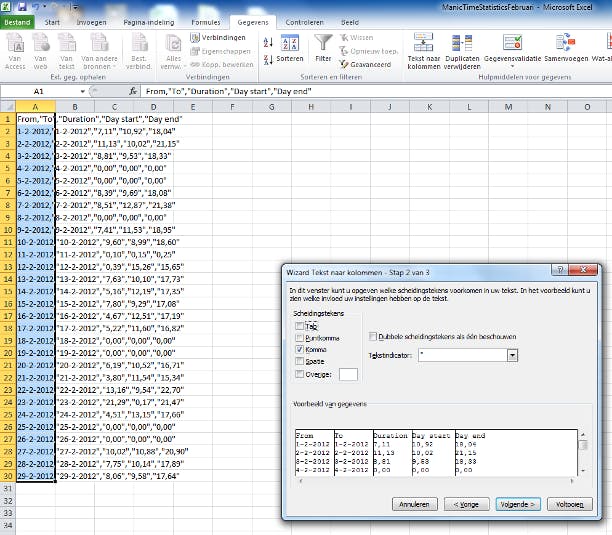Open the Bestand file tab
This screenshot has width=612, height=535.
click(x=18, y=20)
